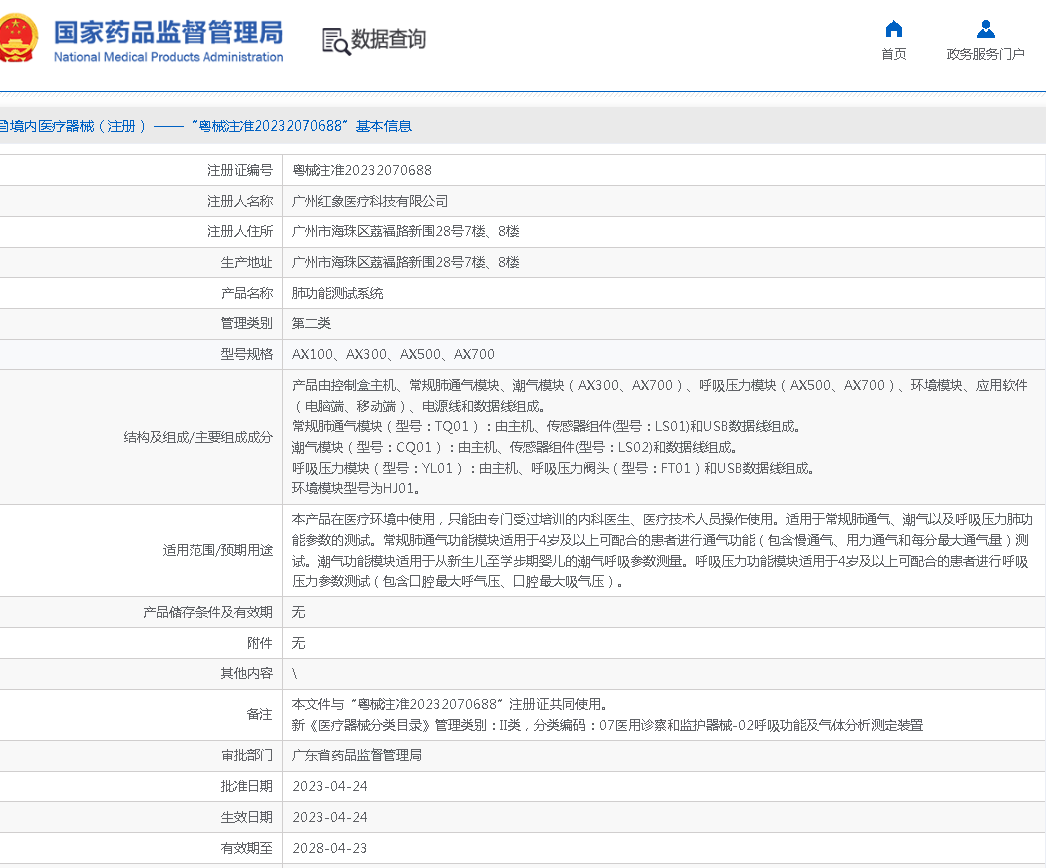Click the 结构及组成/主要组成成分 label
1046x868 pixels.
click(198, 438)
